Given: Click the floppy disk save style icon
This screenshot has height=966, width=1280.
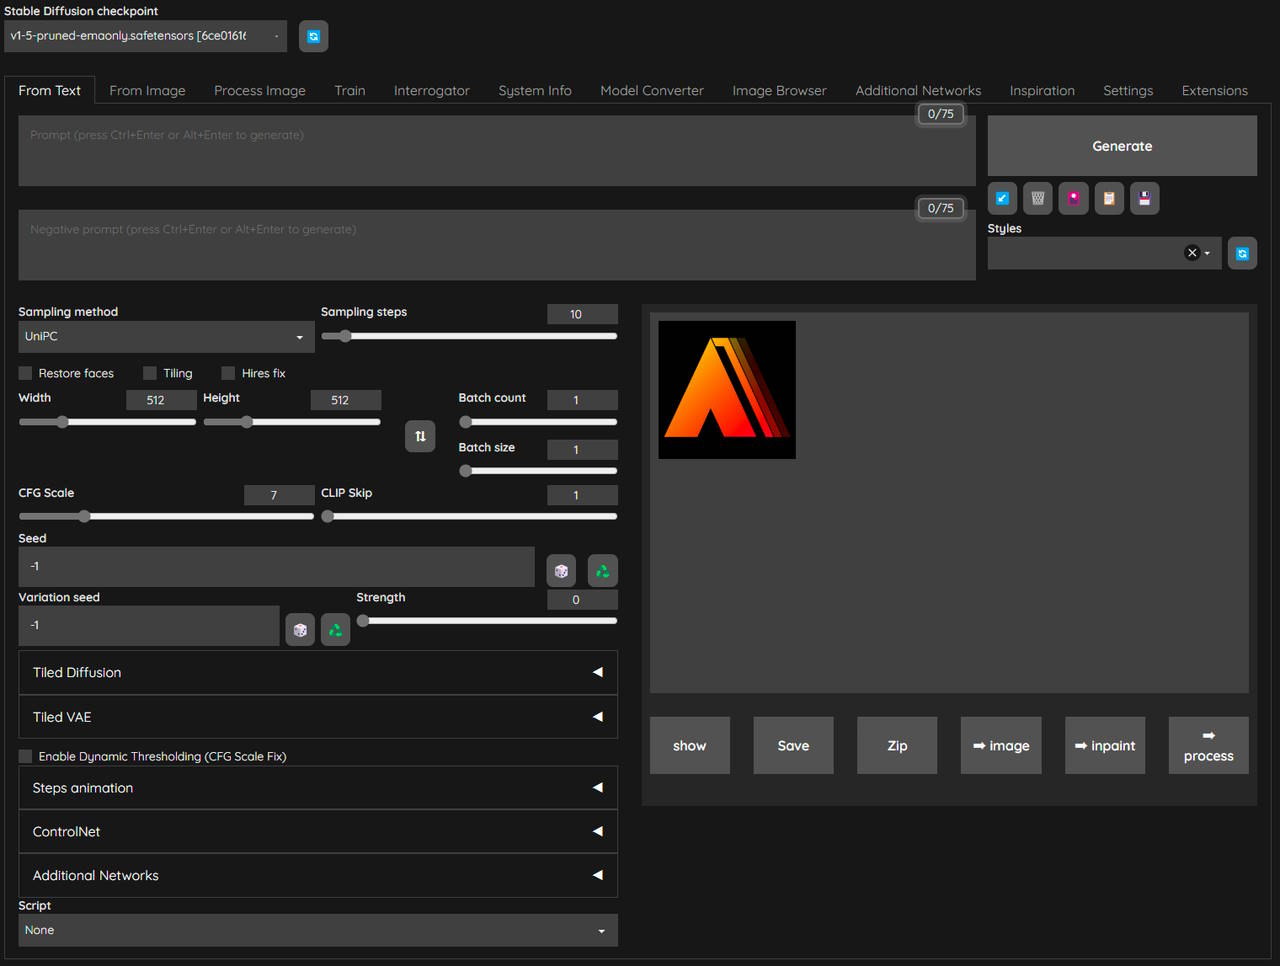Looking at the screenshot, I should (x=1145, y=198).
